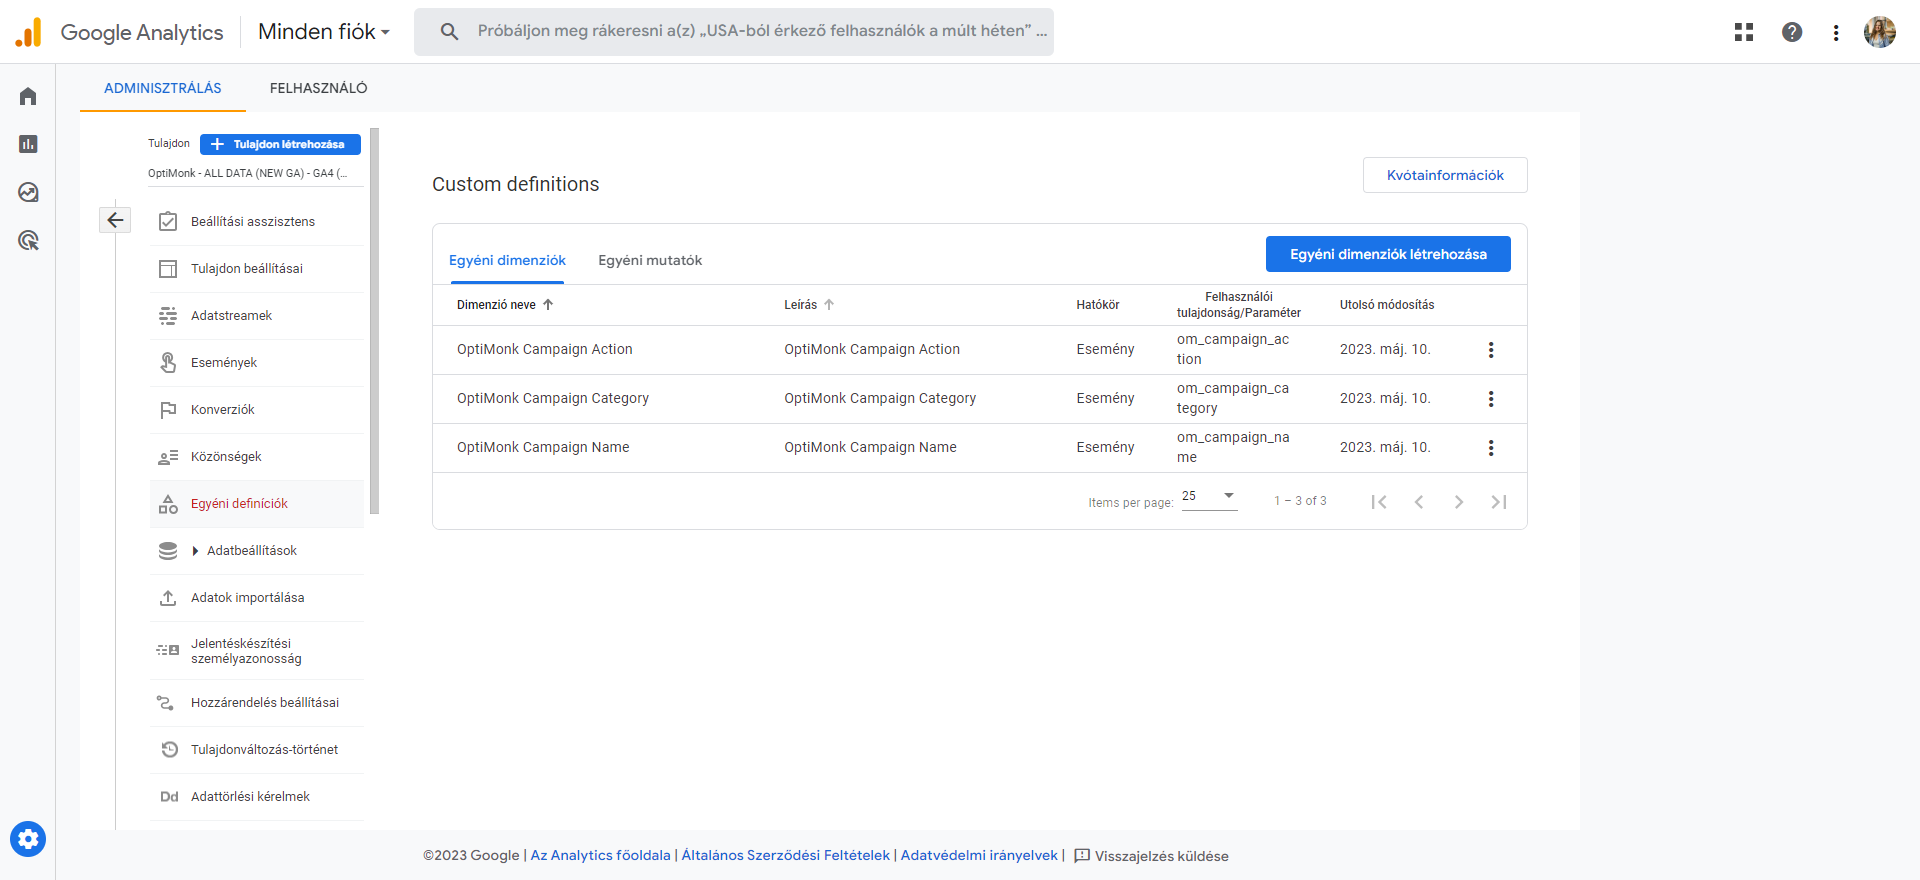
Task: Click the Adatok importálása upload icon
Action: (x=168, y=598)
